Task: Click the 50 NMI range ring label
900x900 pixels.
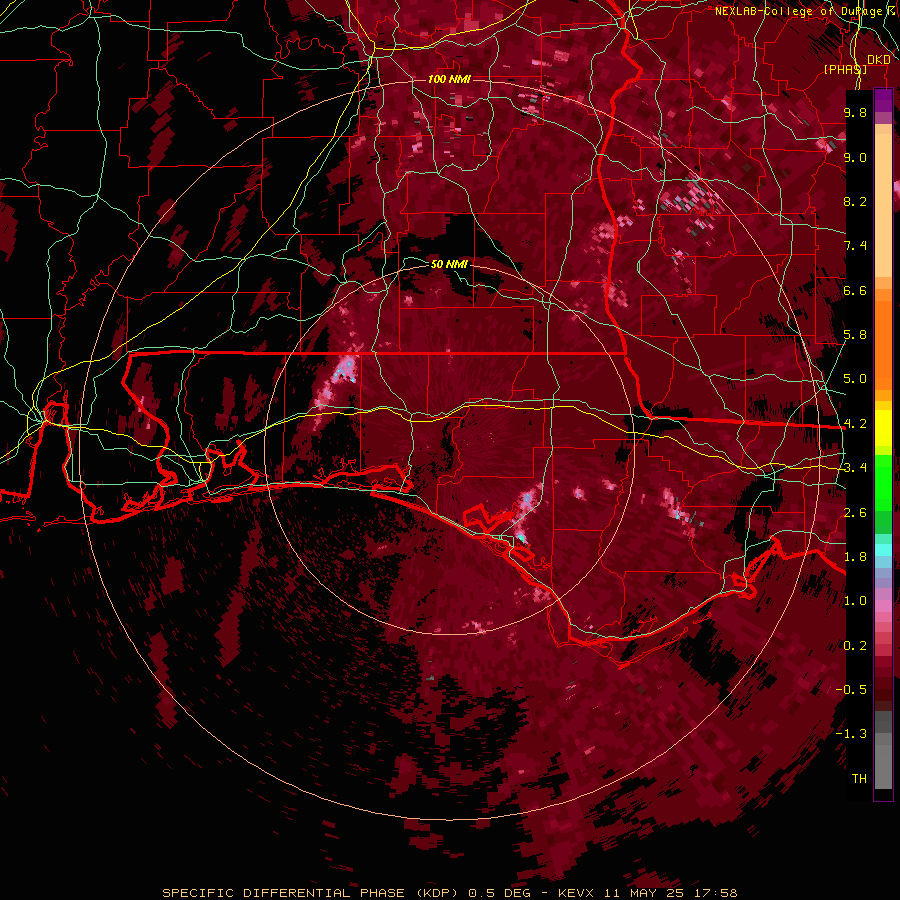Action: point(449,264)
